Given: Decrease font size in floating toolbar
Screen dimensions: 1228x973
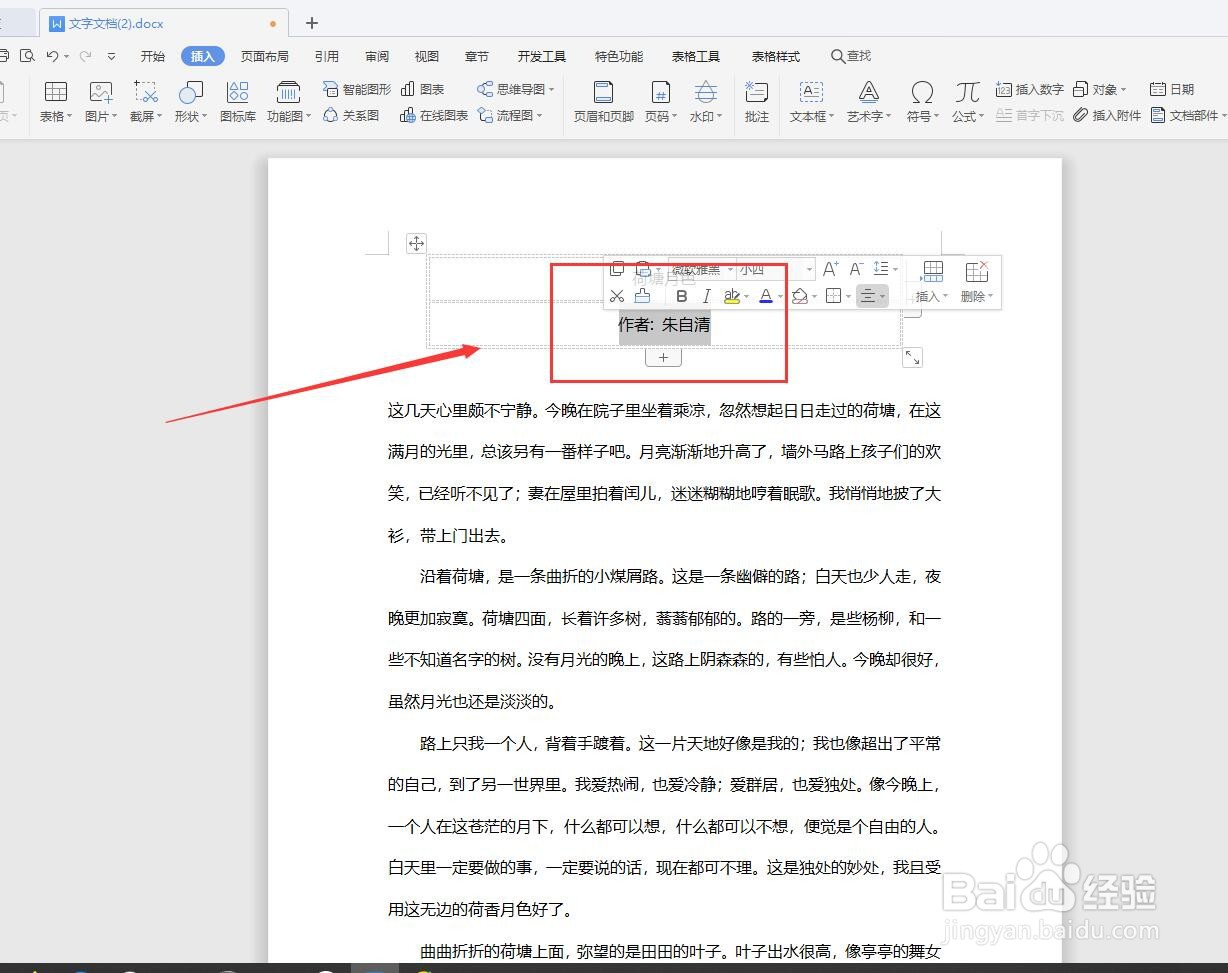Looking at the screenshot, I should click(856, 269).
